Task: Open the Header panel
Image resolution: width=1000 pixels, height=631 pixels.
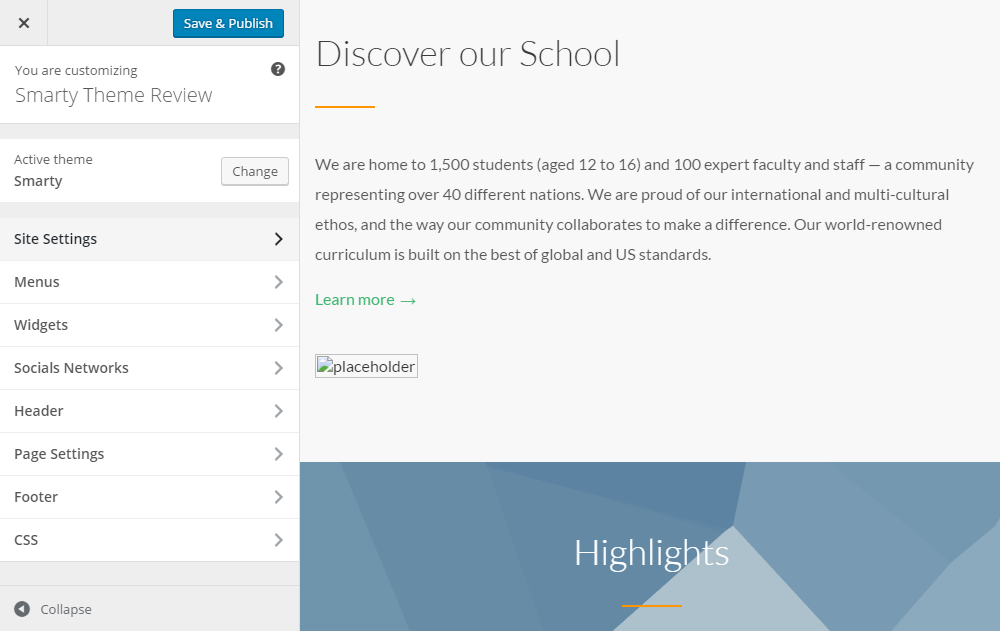Action: click(x=149, y=411)
